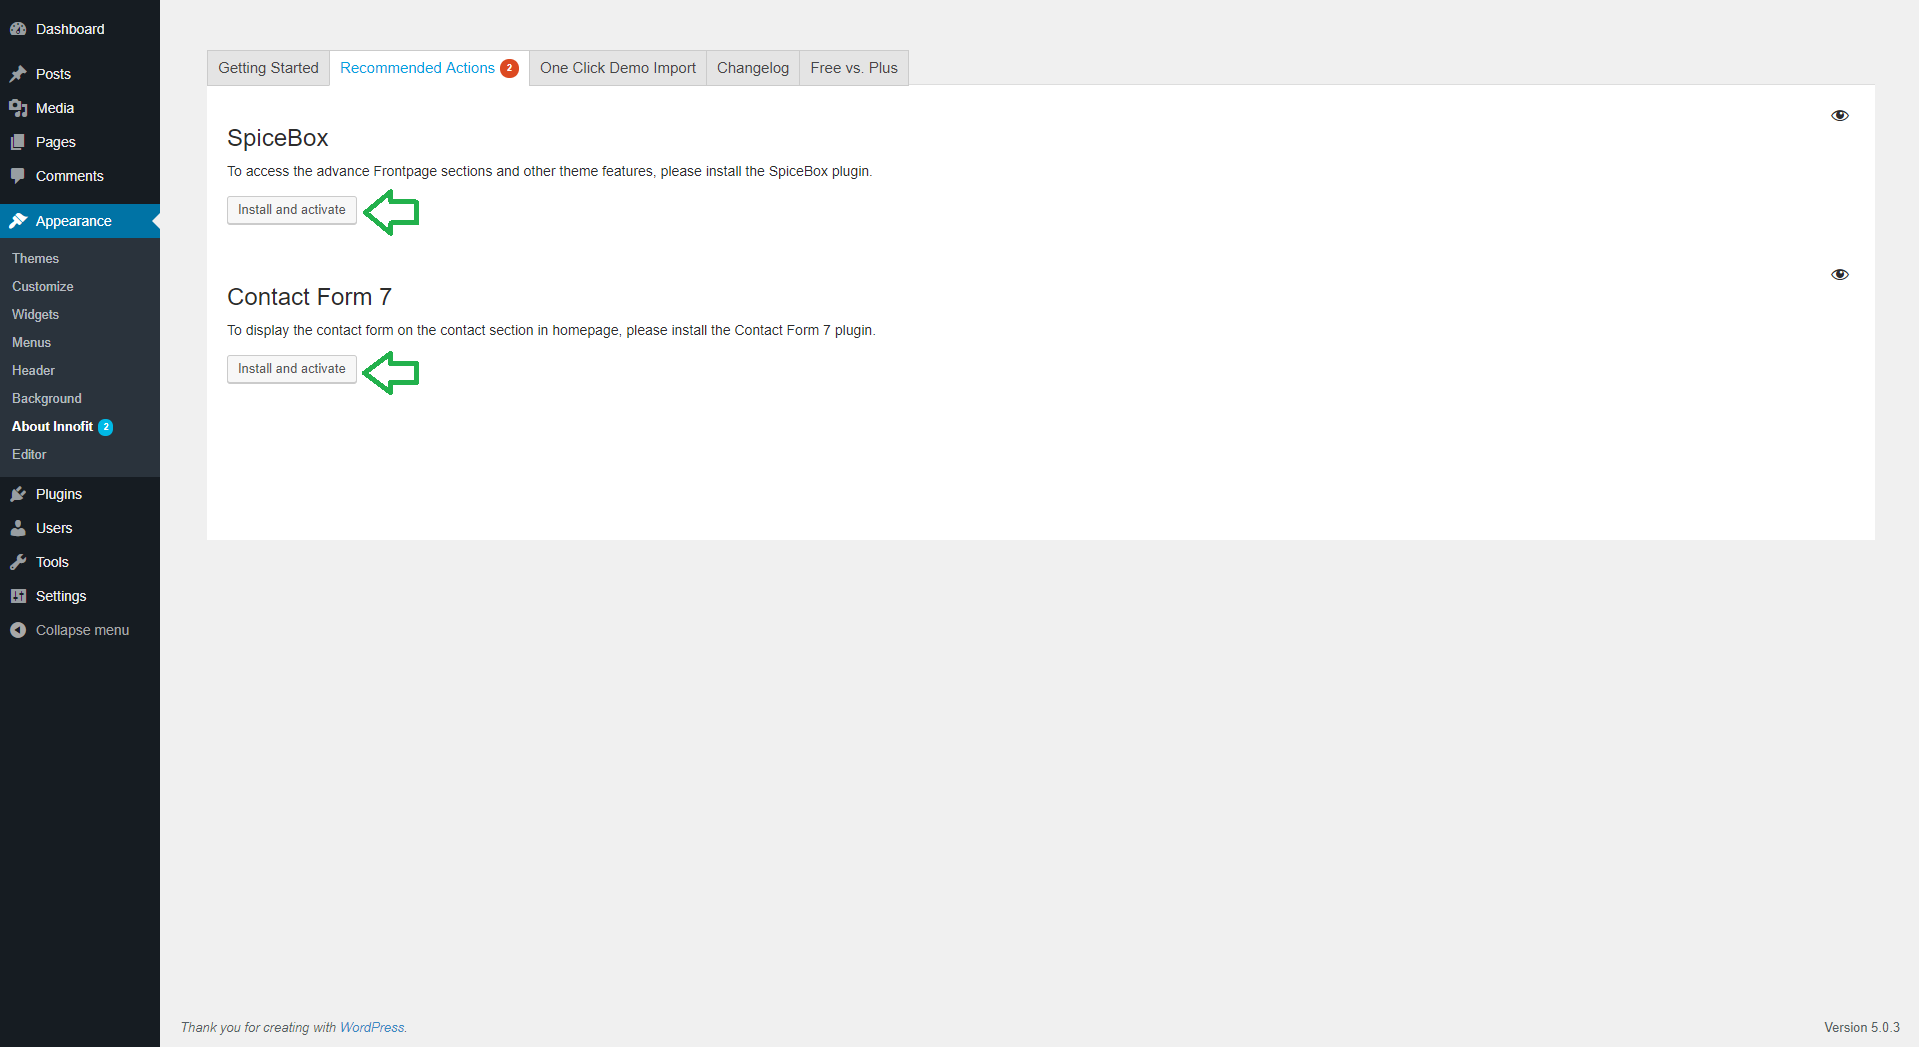This screenshot has height=1047, width=1919.
Task: Select the Recommended Actions tab
Action: [x=429, y=68]
